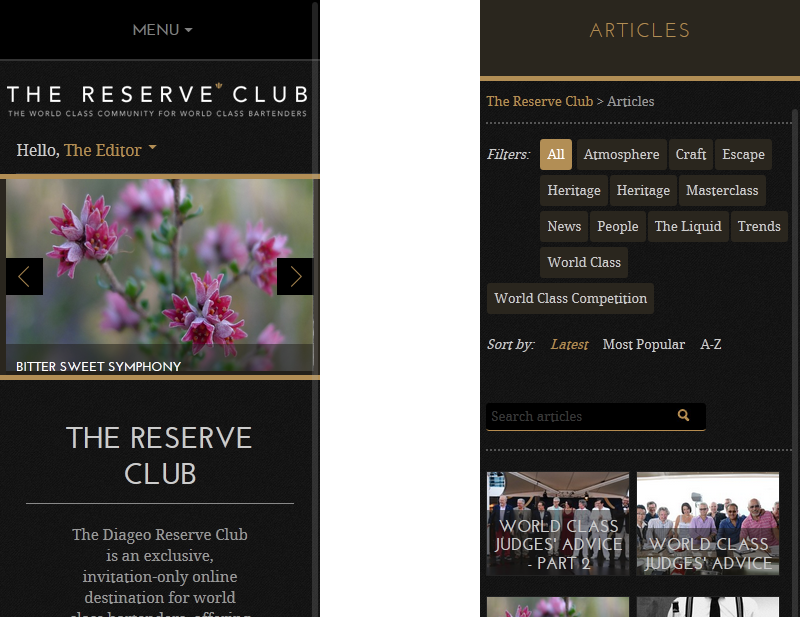Open the World Class Judges' Advice thumbnail
This screenshot has width=800, height=617.
click(708, 524)
